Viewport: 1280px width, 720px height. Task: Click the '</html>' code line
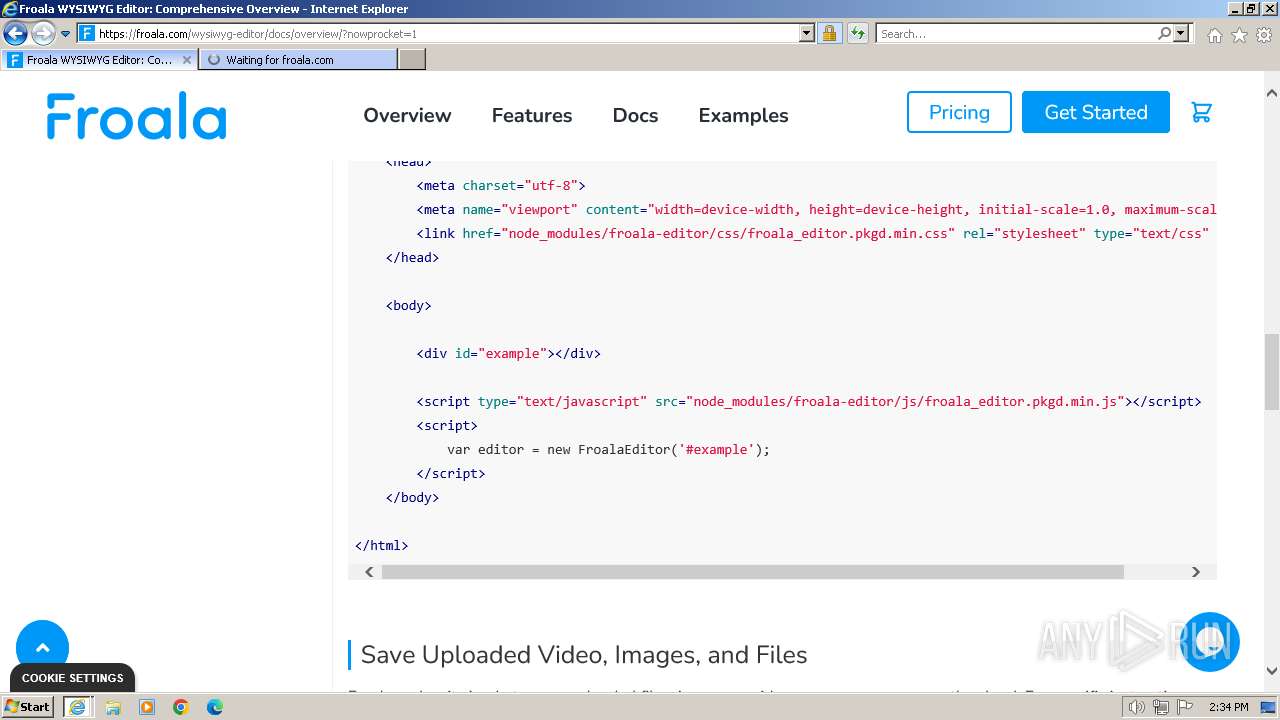pyautogui.click(x=381, y=545)
